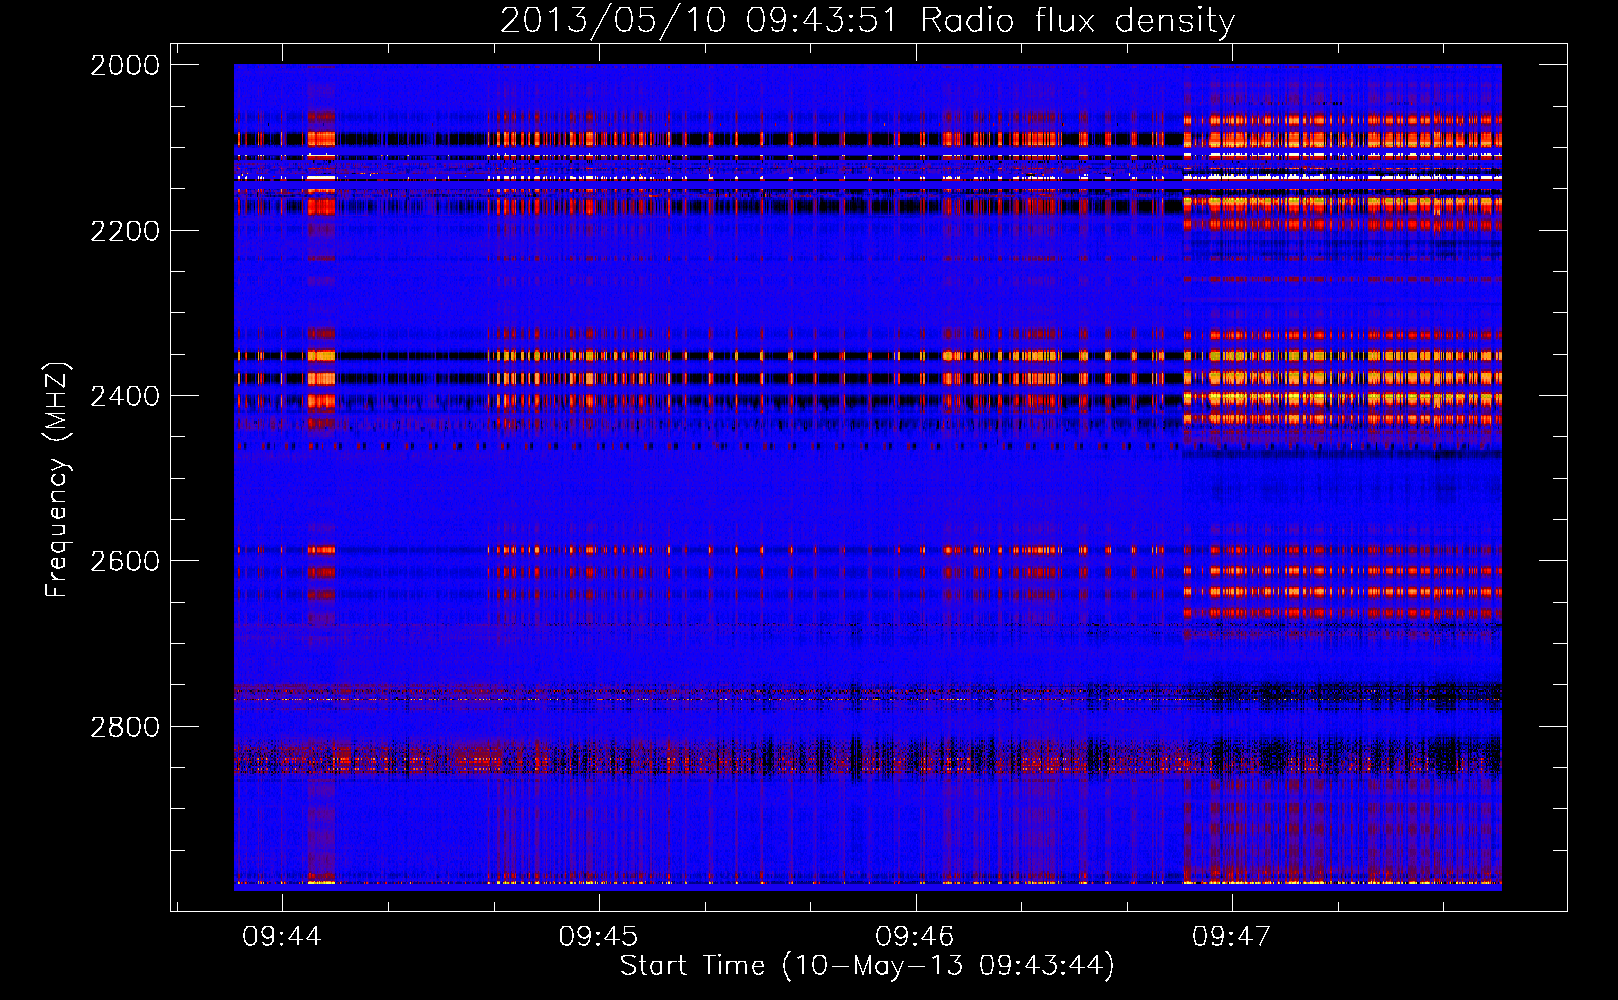Click the 2400 frequency axis label
This screenshot has width=1618, height=1000.
point(125,396)
